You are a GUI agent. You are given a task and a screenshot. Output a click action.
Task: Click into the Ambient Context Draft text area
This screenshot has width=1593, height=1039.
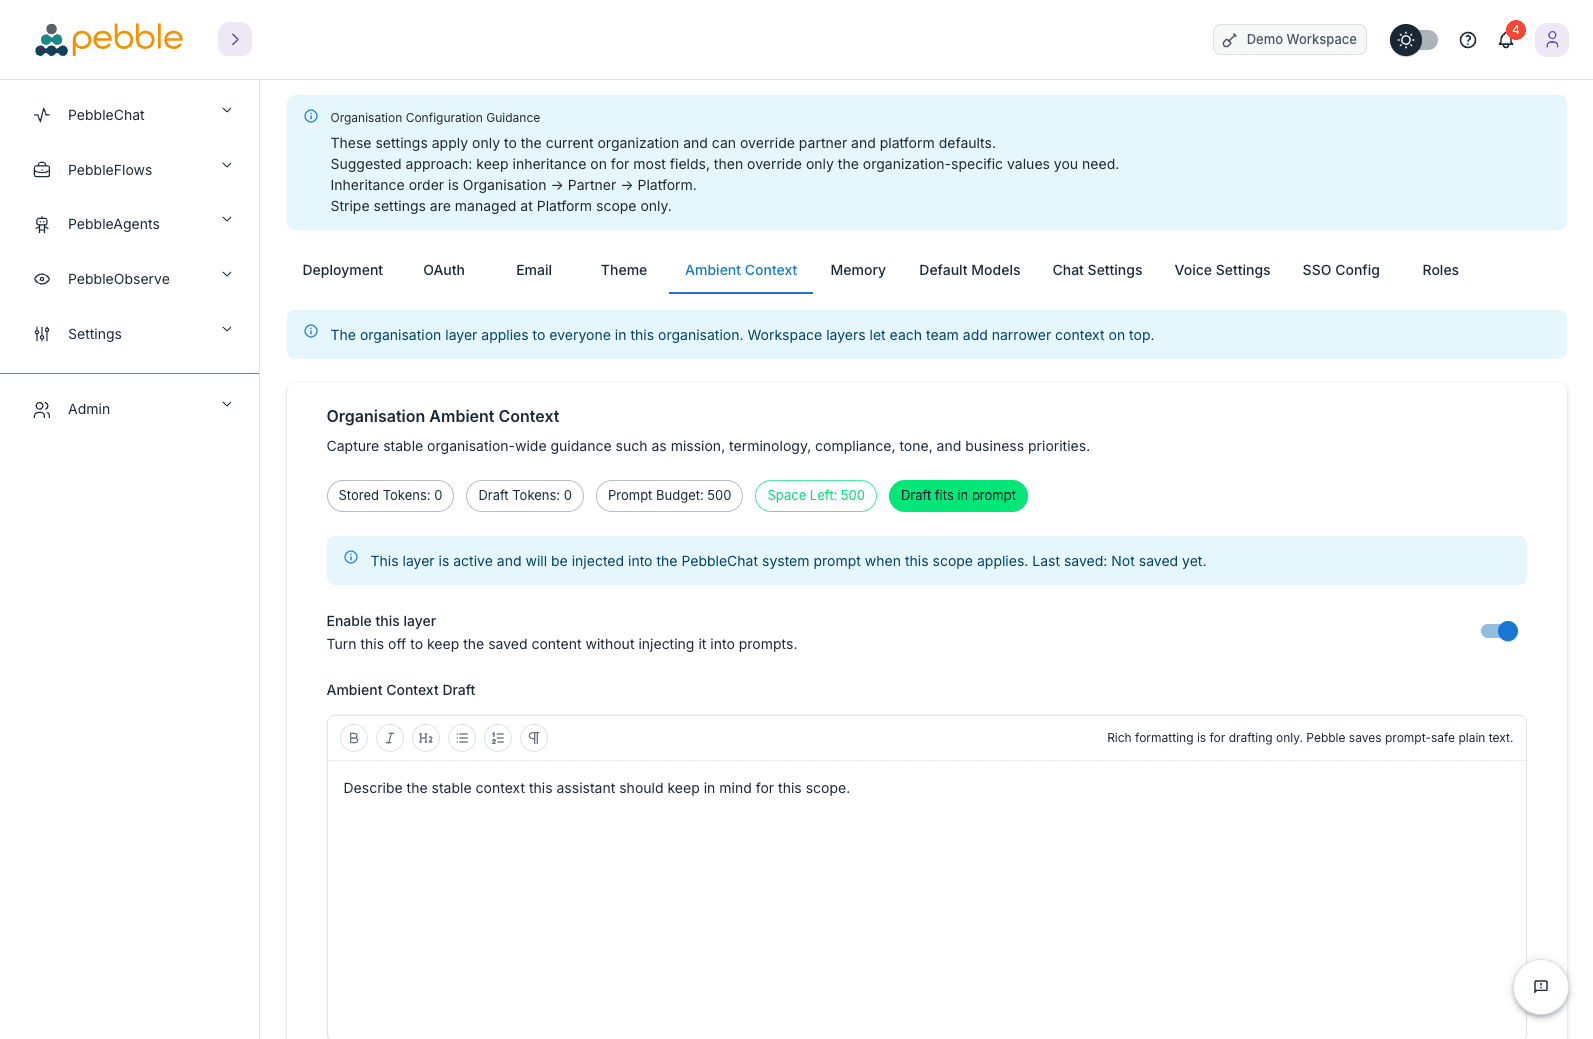(926, 900)
